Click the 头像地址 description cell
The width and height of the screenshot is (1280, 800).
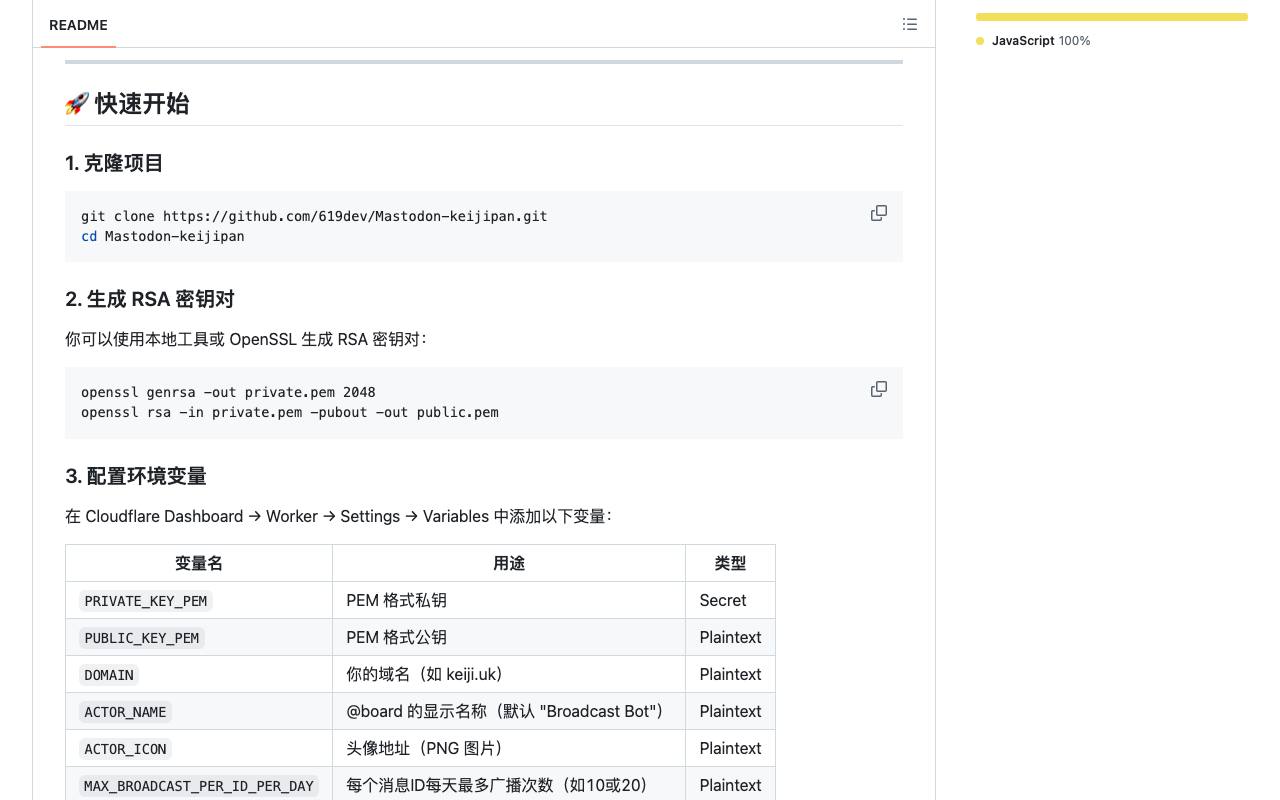(509, 748)
